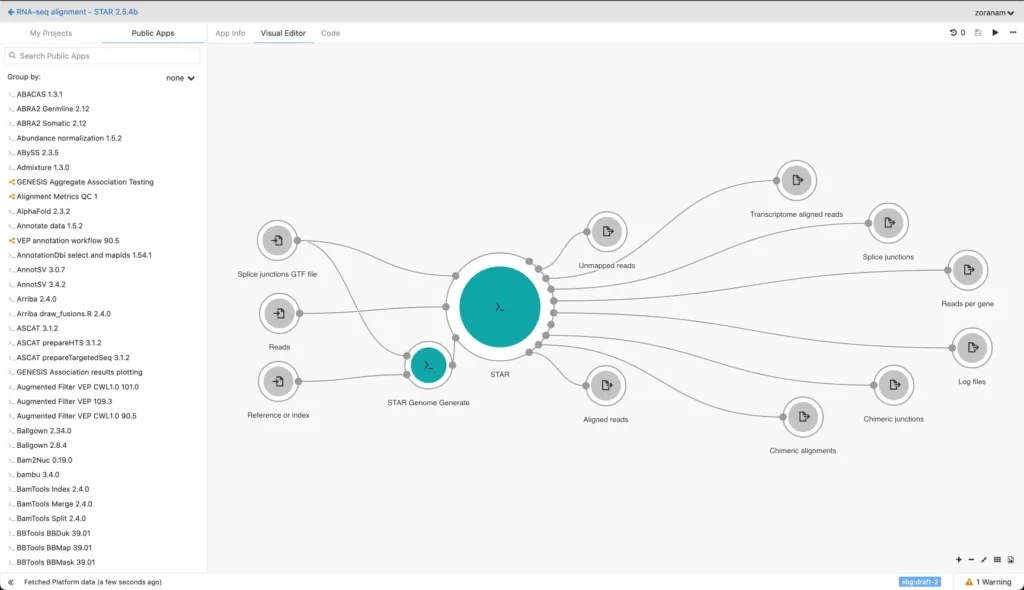Click the revision history icon in the toolbar

tap(953, 33)
